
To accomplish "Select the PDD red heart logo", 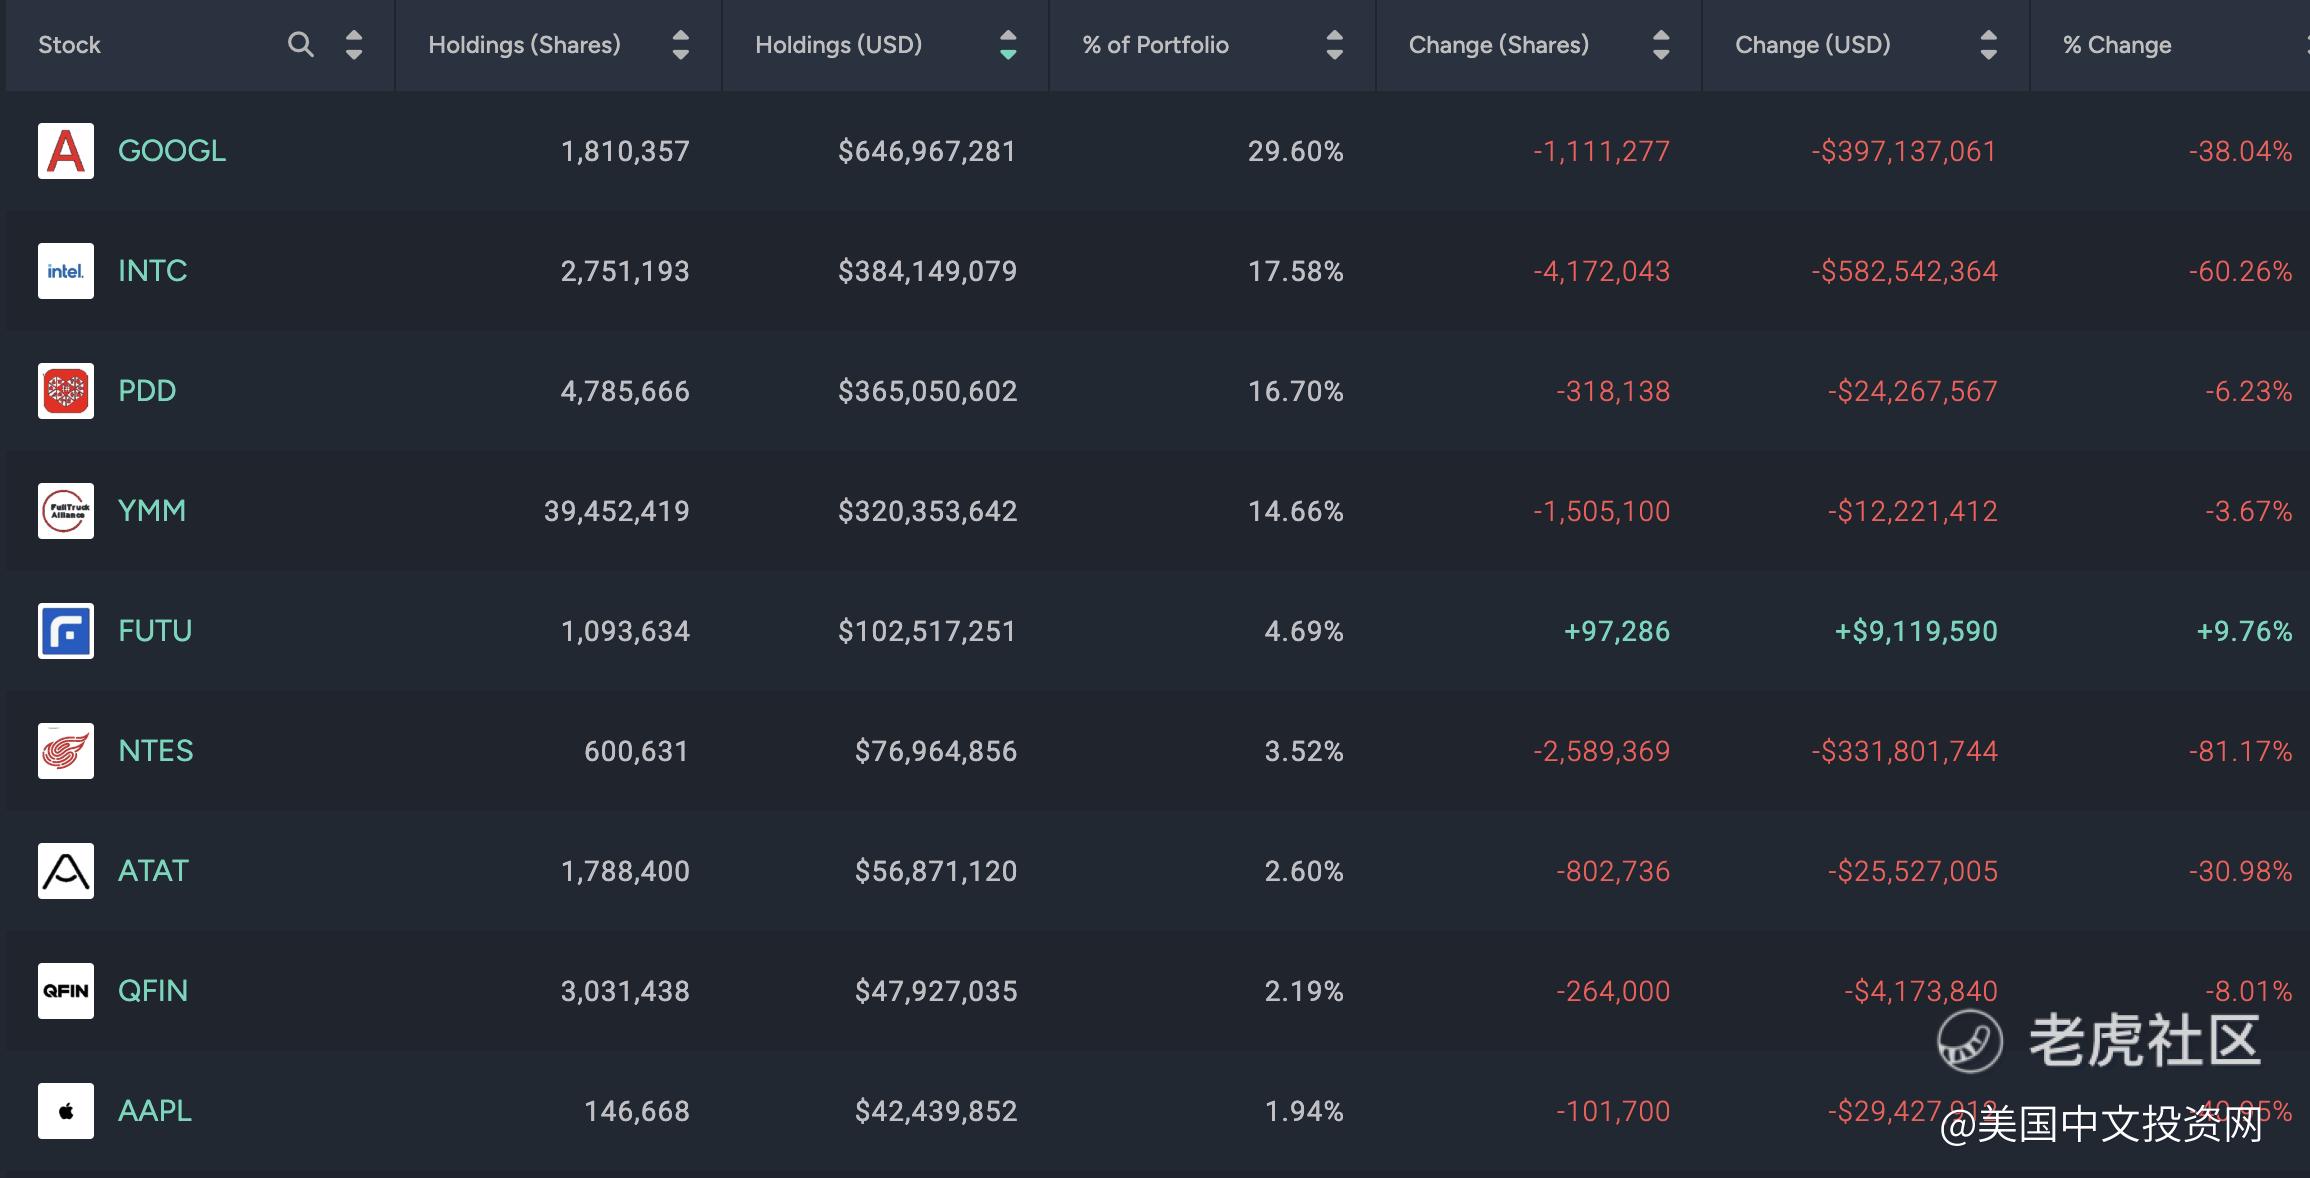I will 66,391.
